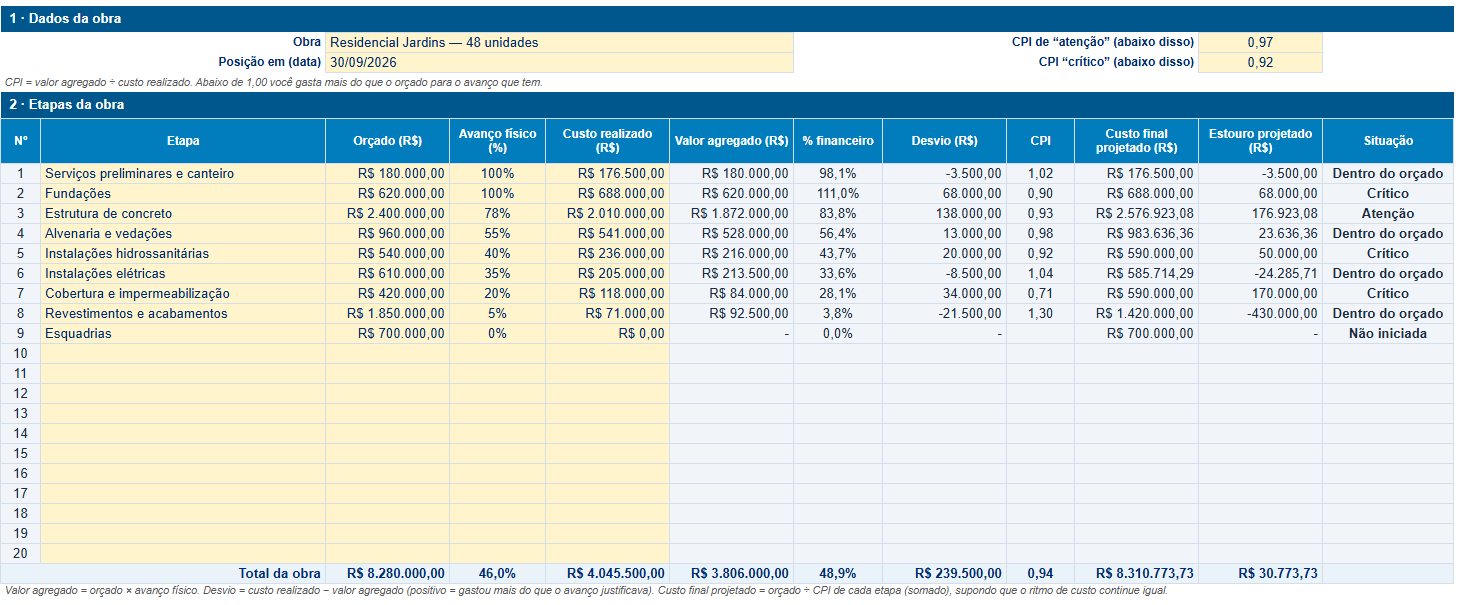Select the CPI "crítico" threshold value cell

pos(1260,62)
